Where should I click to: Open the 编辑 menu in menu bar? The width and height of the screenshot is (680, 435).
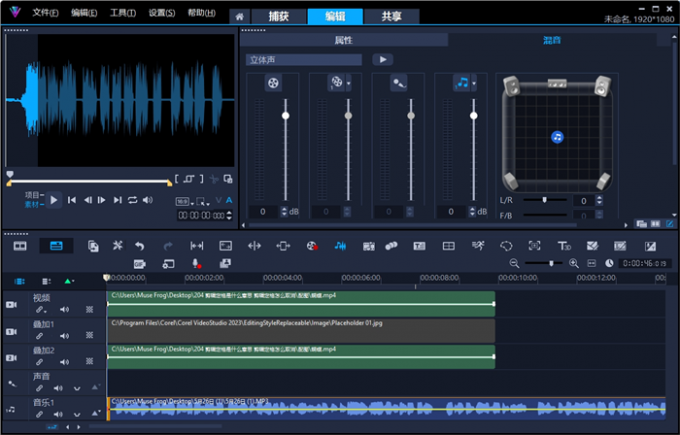point(84,13)
